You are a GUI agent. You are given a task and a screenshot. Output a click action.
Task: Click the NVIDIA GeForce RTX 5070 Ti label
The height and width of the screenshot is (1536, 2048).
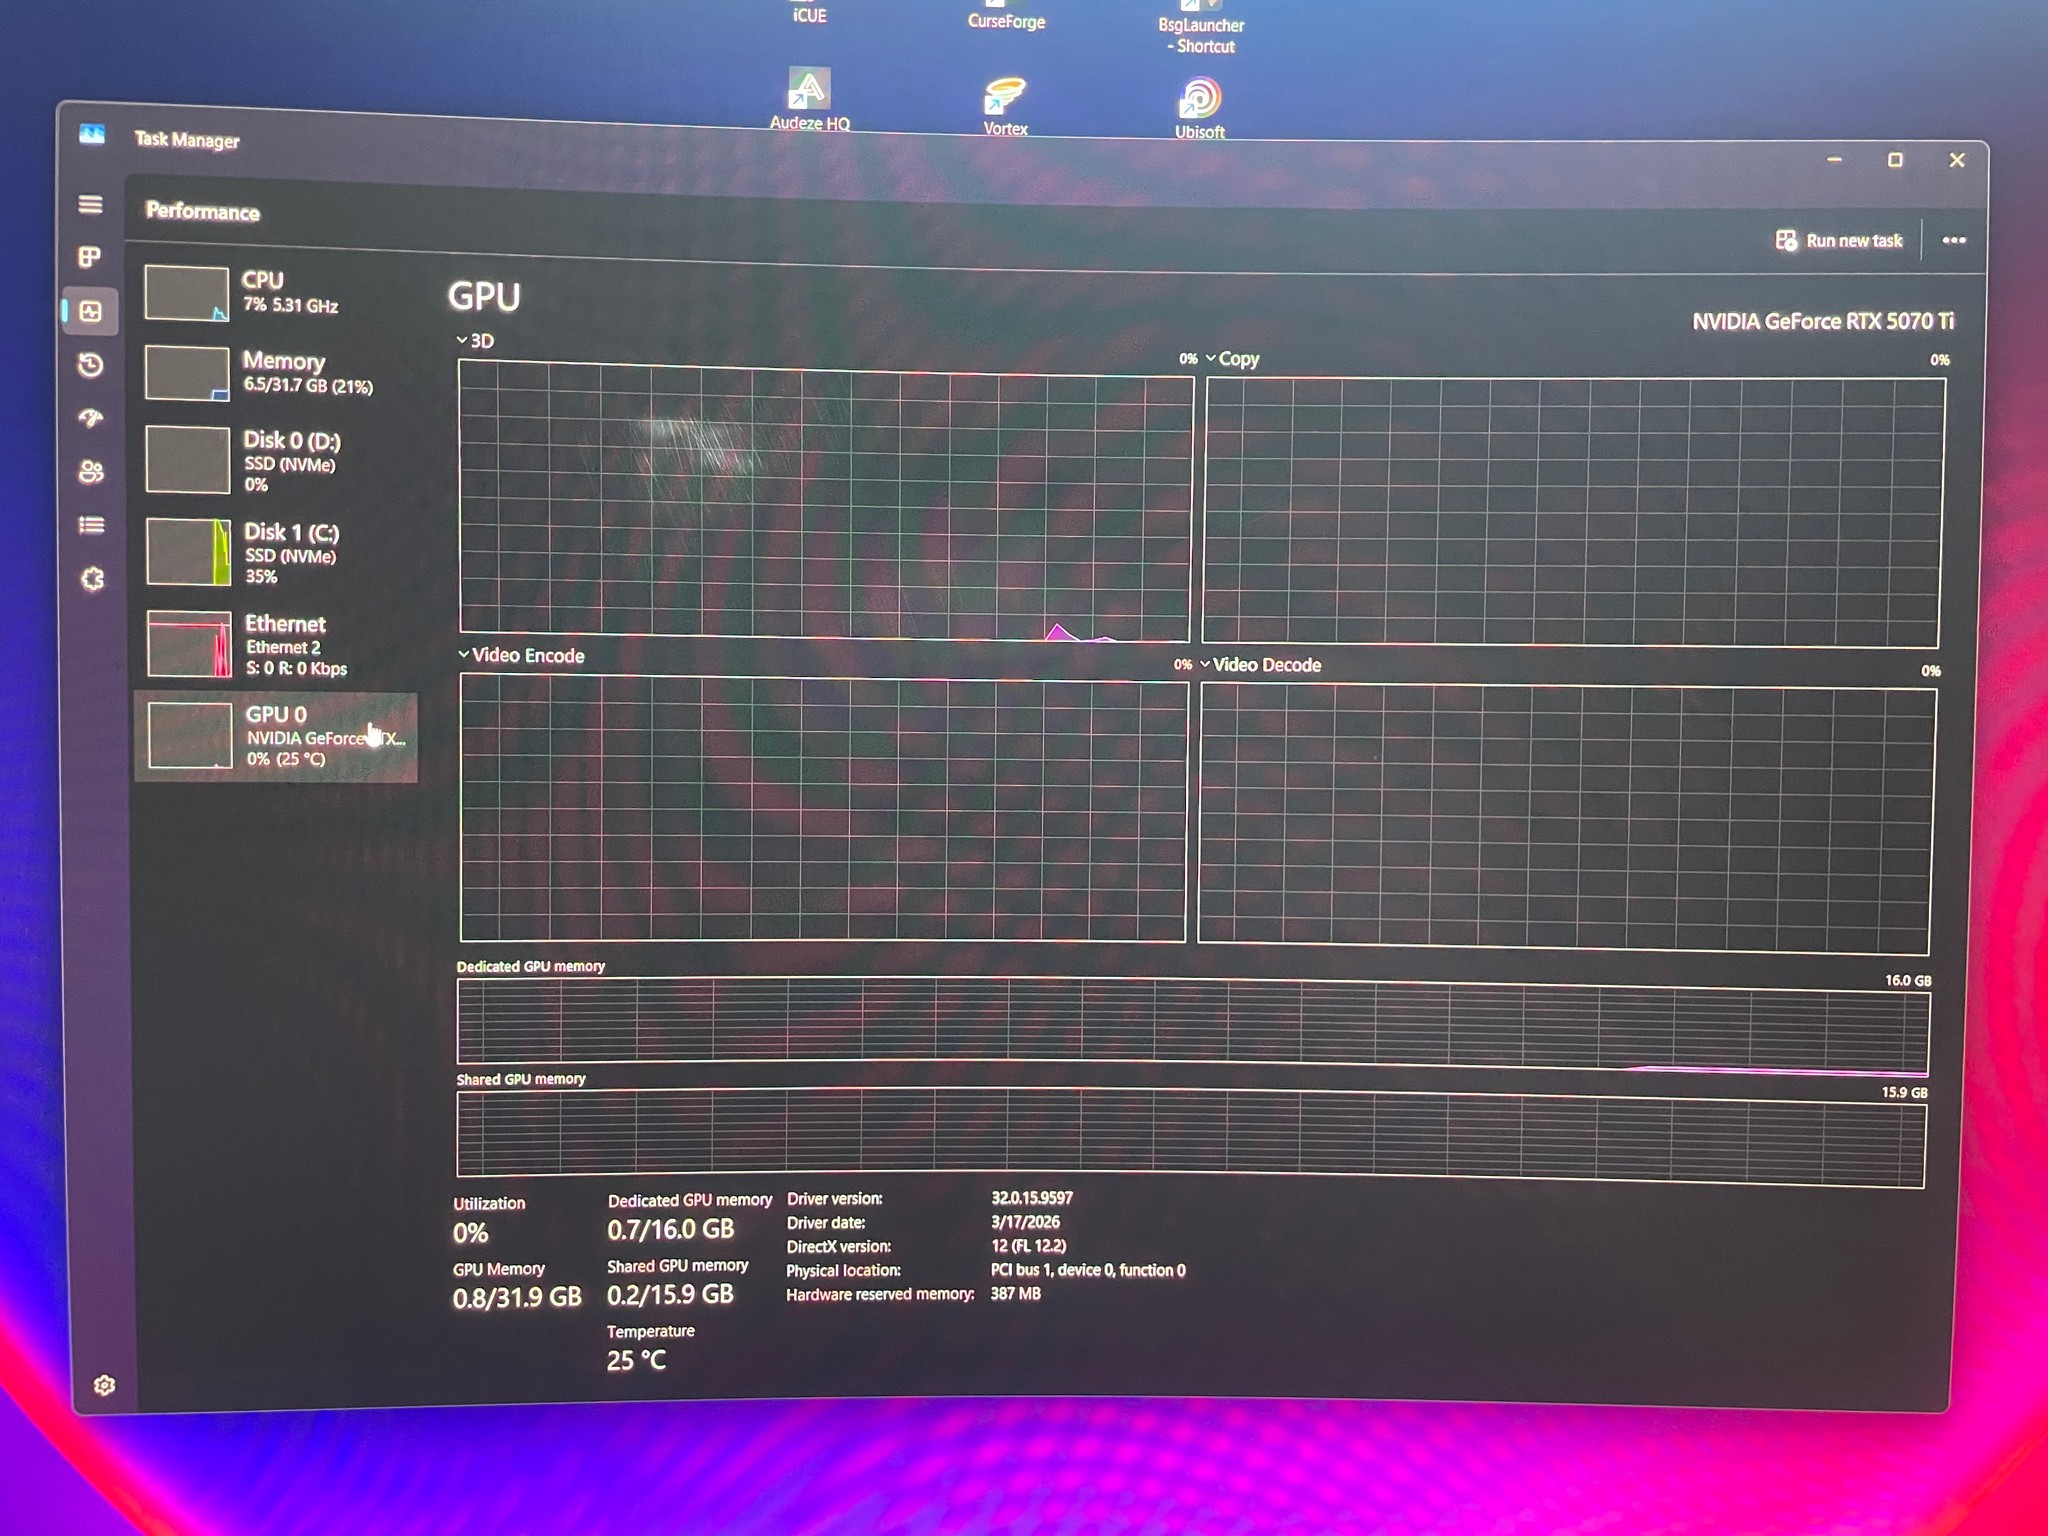tap(1822, 321)
